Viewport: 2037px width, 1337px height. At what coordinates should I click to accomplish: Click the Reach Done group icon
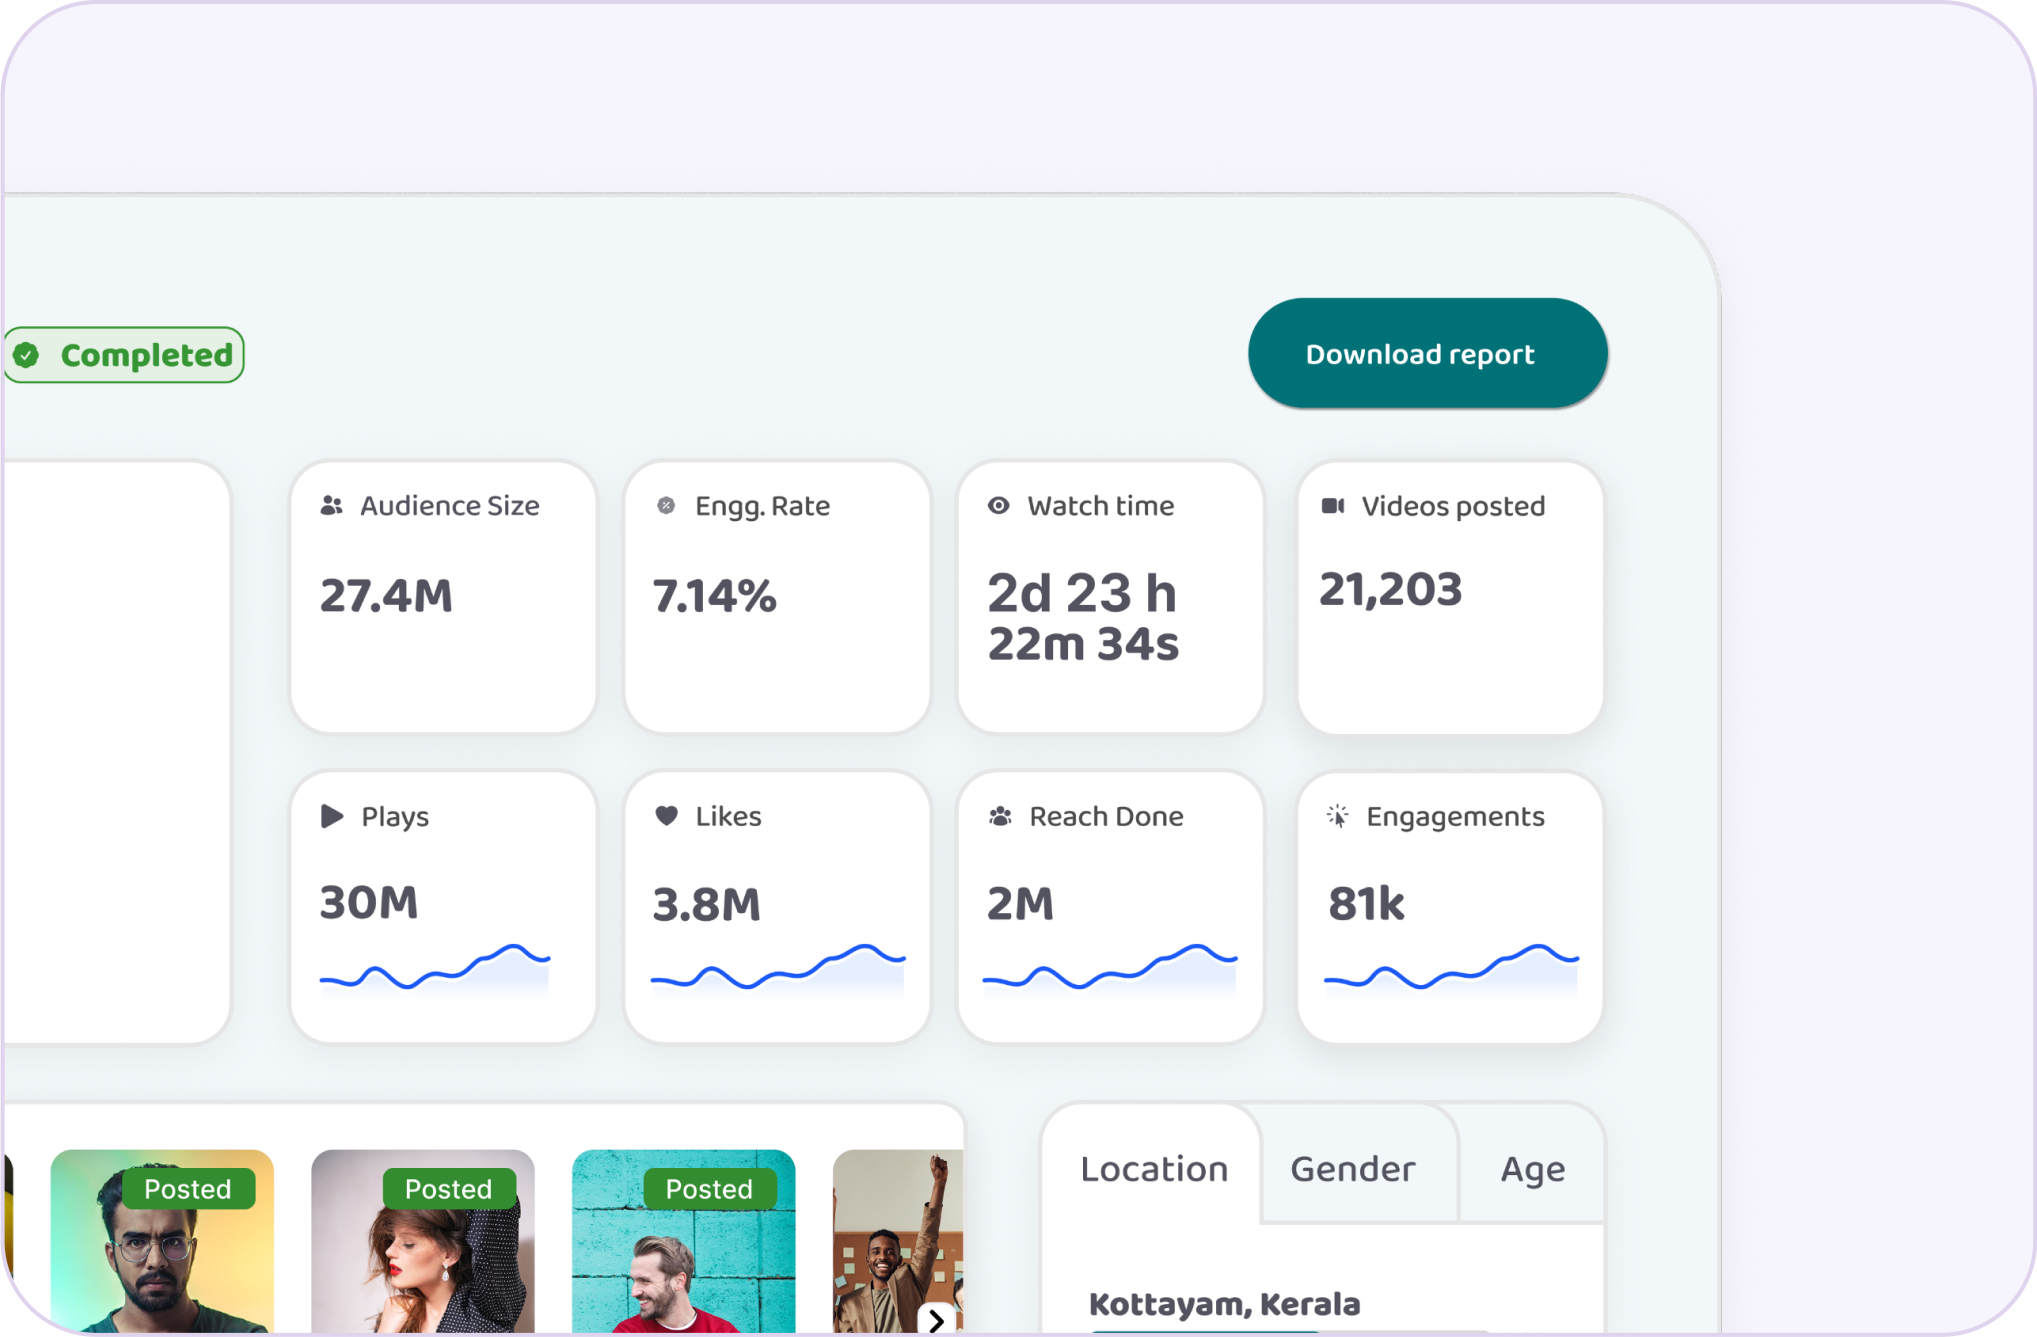(1000, 816)
